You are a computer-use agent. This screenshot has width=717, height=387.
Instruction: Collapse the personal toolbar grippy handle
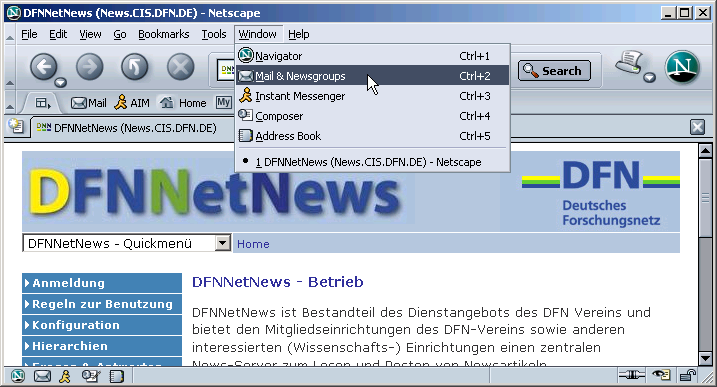pos(10,102)
